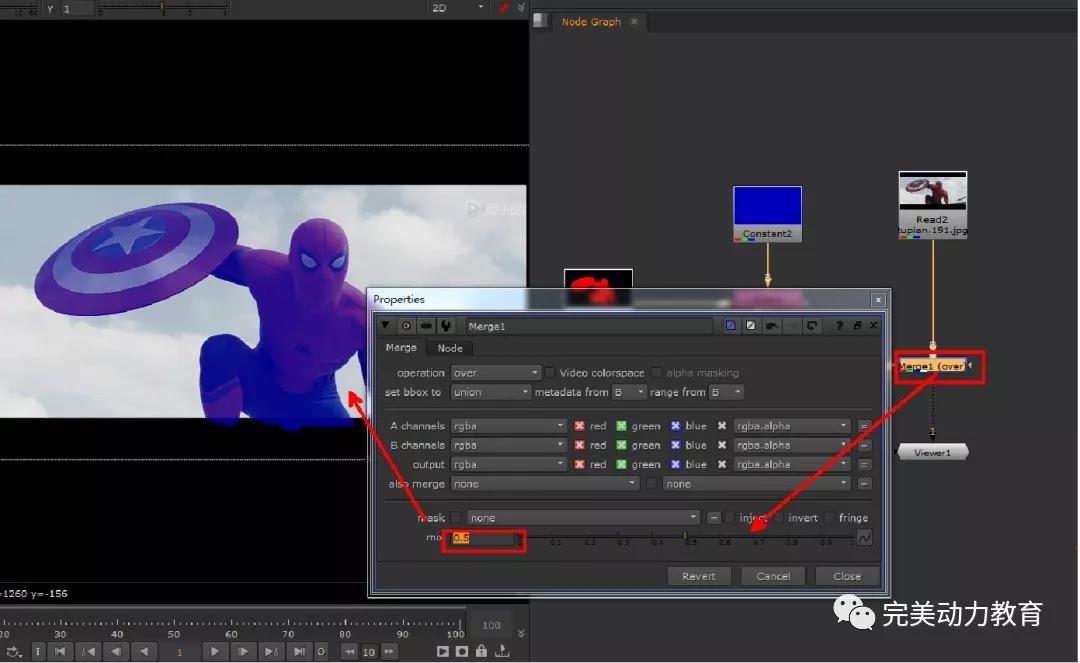This screenshot has height=663, width=1080.
Task: Select the Merge tab in Properties
Action: pos(401,348)
